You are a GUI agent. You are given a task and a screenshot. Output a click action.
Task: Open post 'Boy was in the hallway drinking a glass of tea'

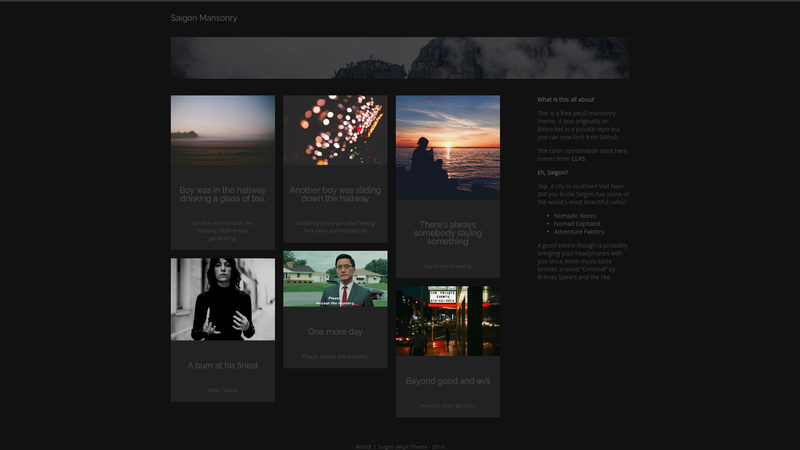[x=223, y=194]
